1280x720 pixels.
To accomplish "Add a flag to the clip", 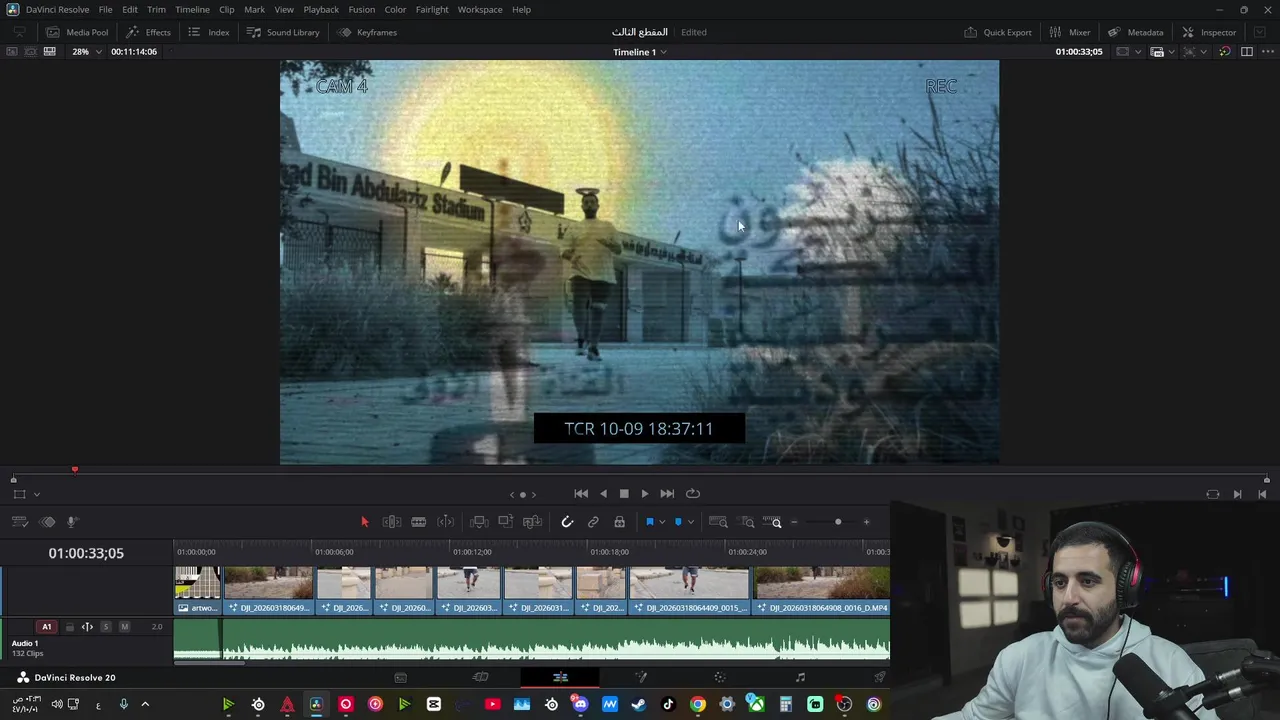I will (650, 522).
